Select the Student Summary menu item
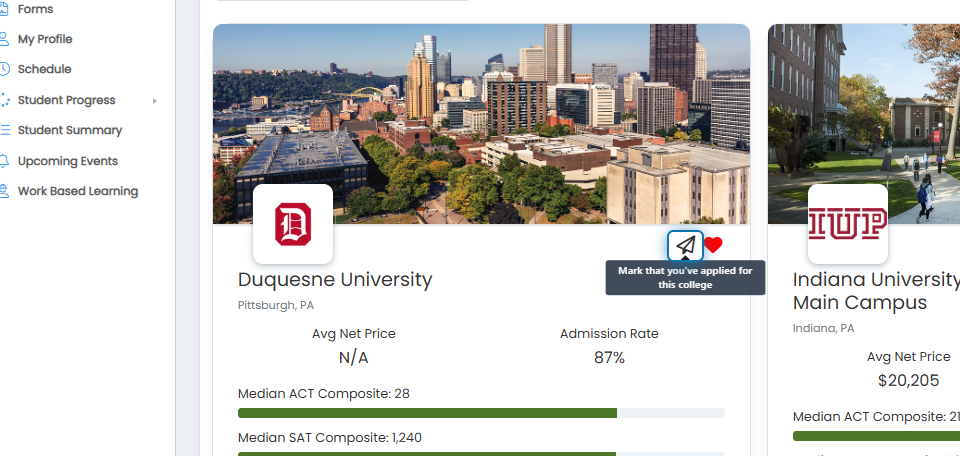Screen dimensions: 960x456 70,130
